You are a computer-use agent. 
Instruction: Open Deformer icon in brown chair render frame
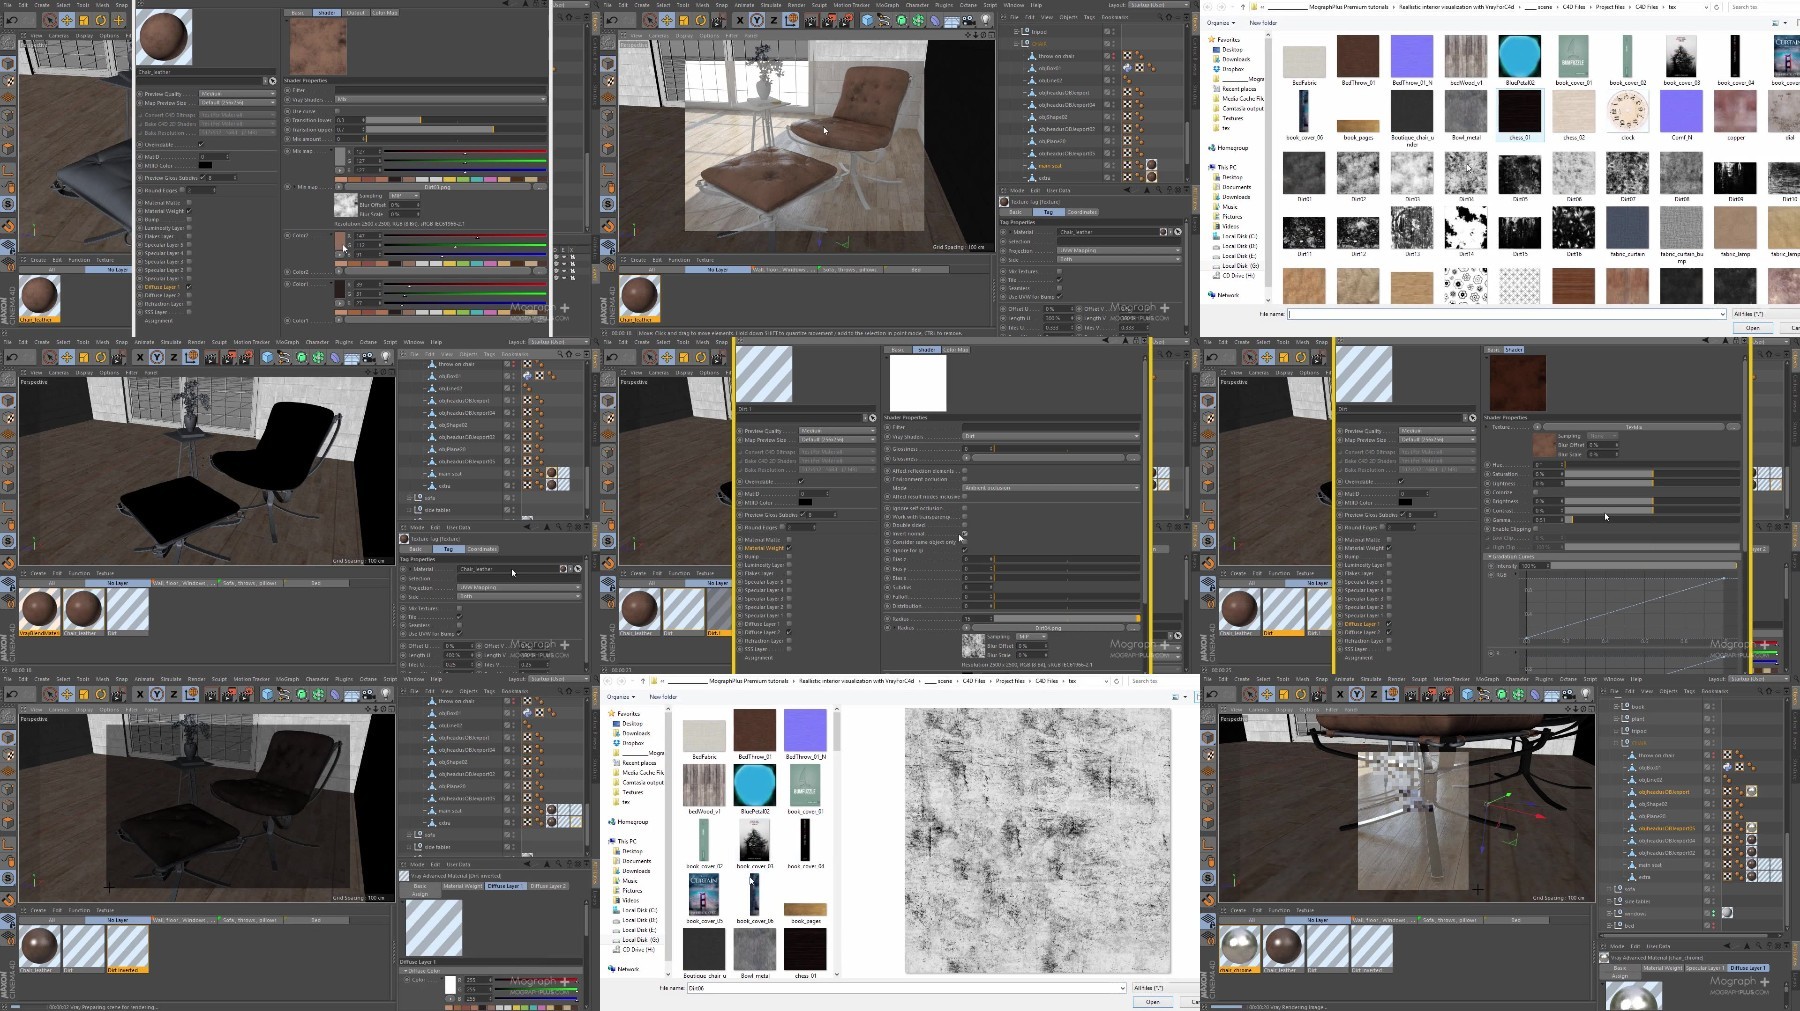click(x=934, y=20)
